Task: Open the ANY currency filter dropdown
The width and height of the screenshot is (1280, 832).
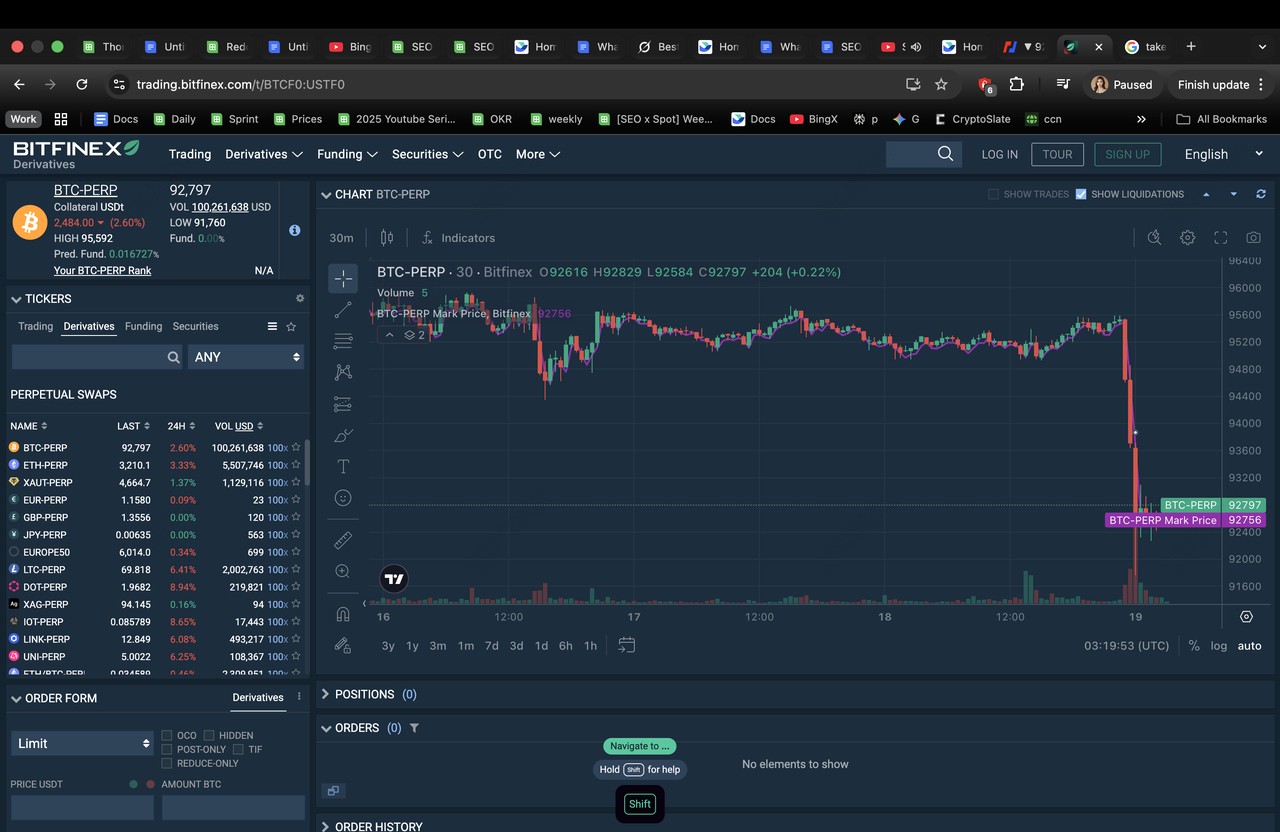Action: tap(246, 357)
